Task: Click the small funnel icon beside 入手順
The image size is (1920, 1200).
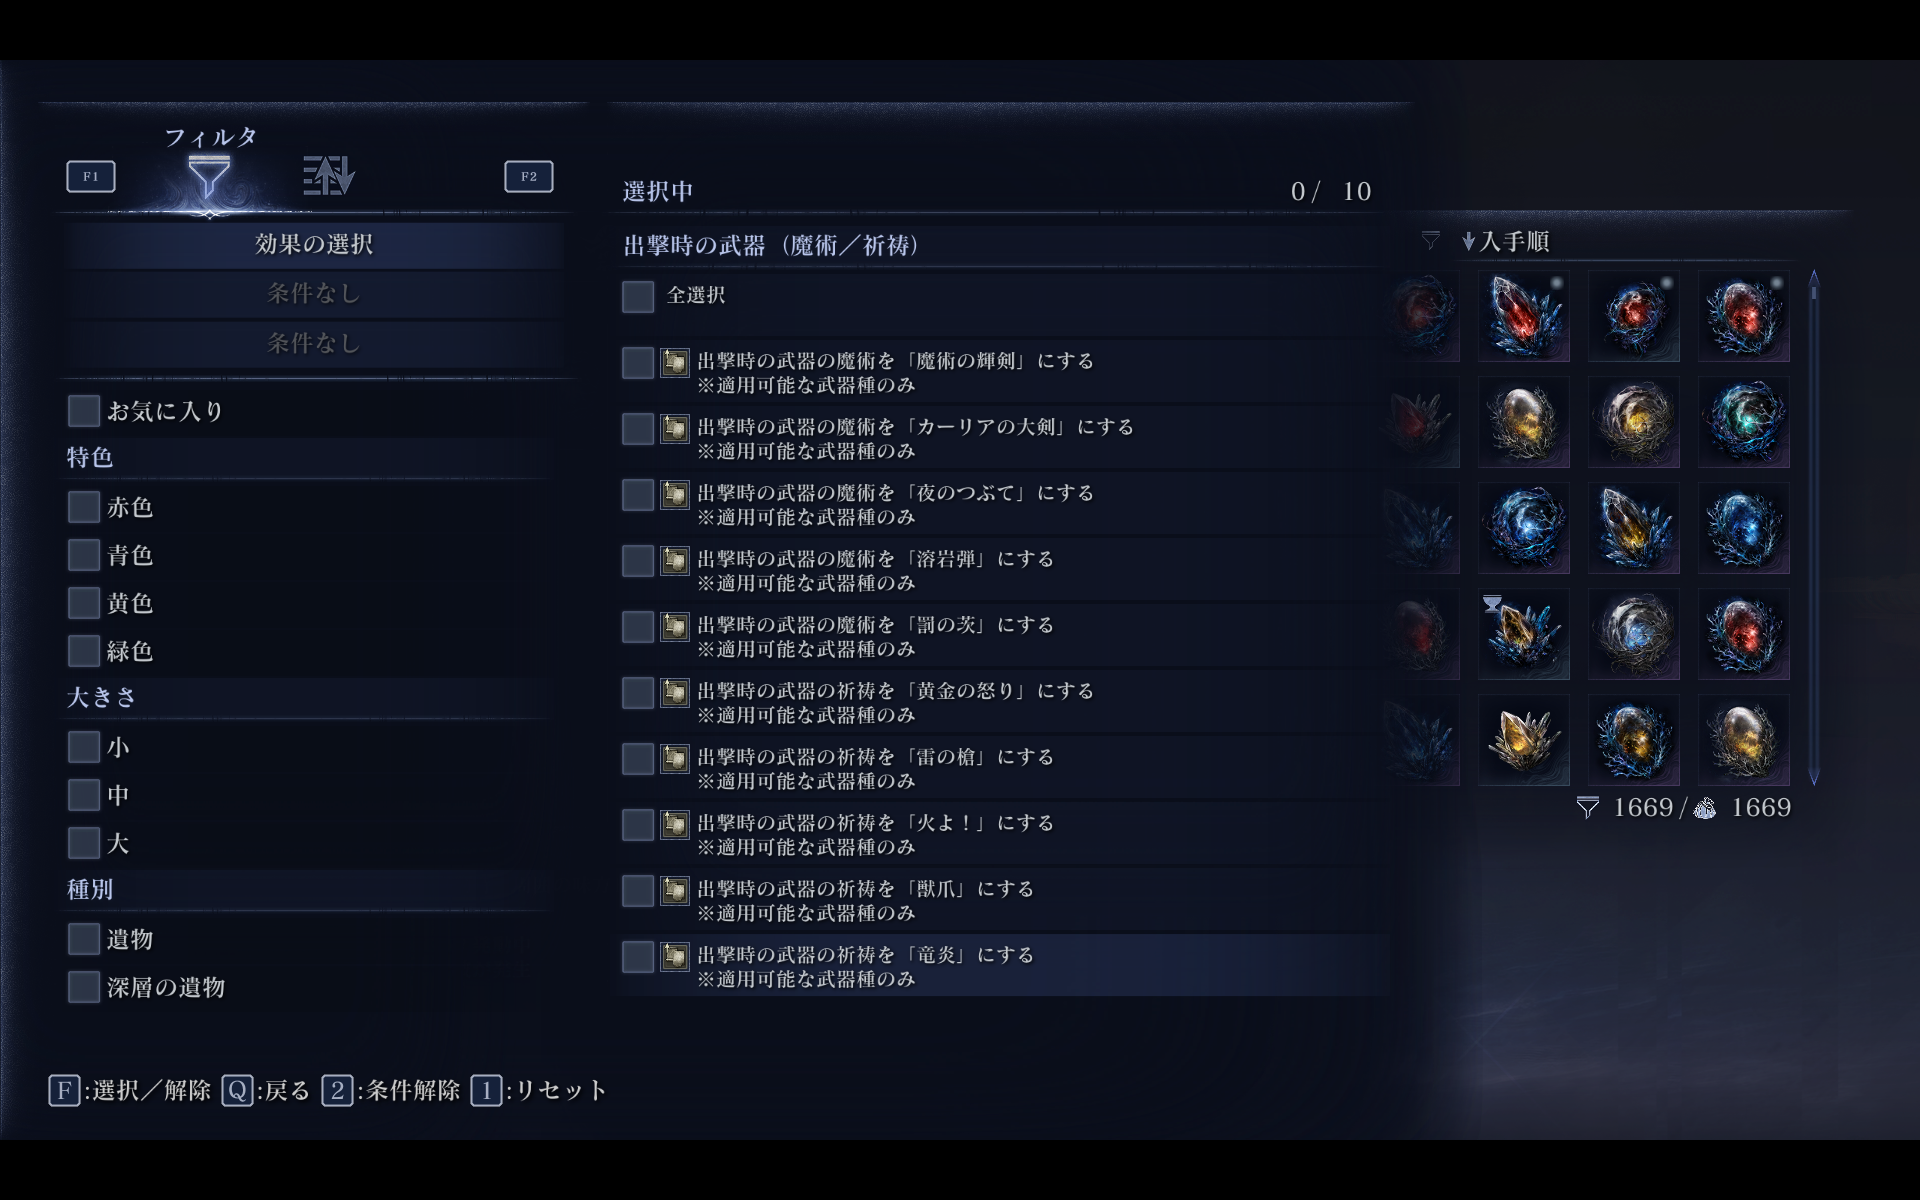Action: click(1431, 240)
